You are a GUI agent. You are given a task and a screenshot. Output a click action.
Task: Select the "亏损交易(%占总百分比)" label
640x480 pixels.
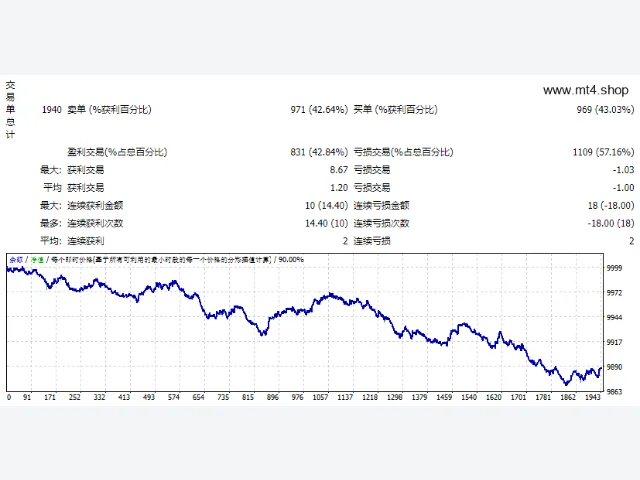[x=403, y=152]
